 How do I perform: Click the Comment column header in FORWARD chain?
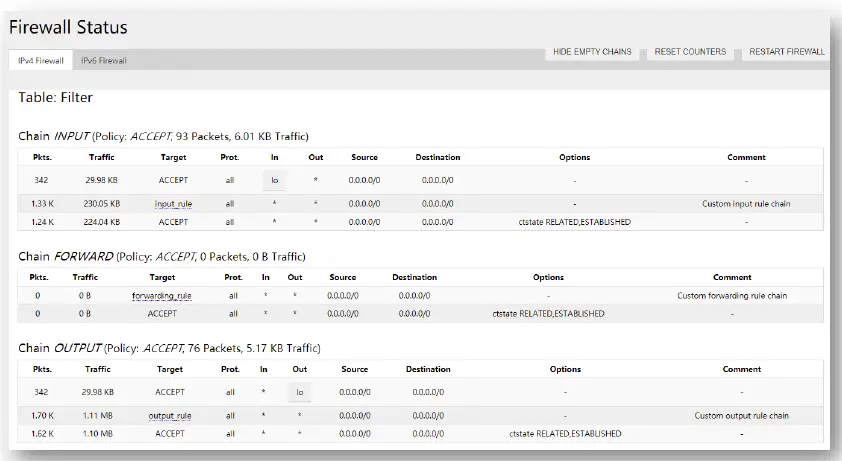point(732,277)
